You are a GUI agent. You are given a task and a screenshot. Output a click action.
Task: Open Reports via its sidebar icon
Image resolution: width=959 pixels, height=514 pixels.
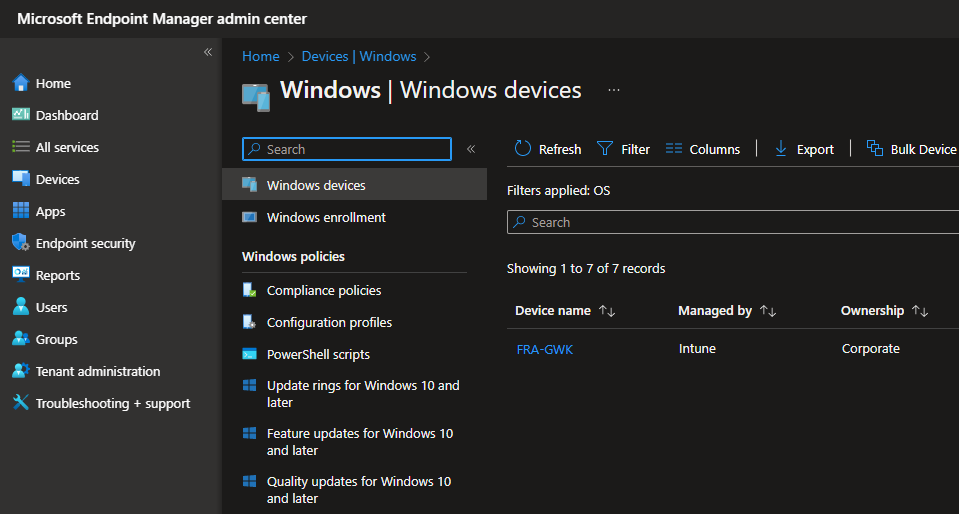coord(21,275)
